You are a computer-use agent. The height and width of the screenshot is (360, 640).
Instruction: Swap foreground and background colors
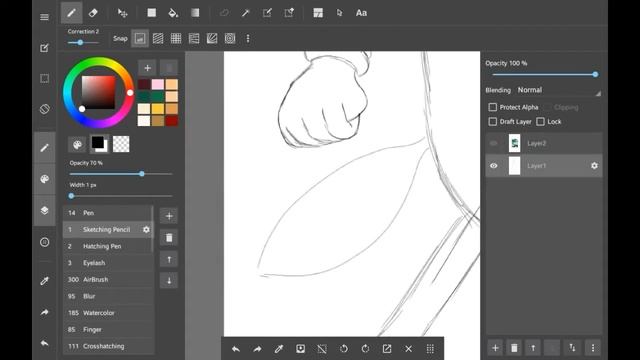point(99,144)
